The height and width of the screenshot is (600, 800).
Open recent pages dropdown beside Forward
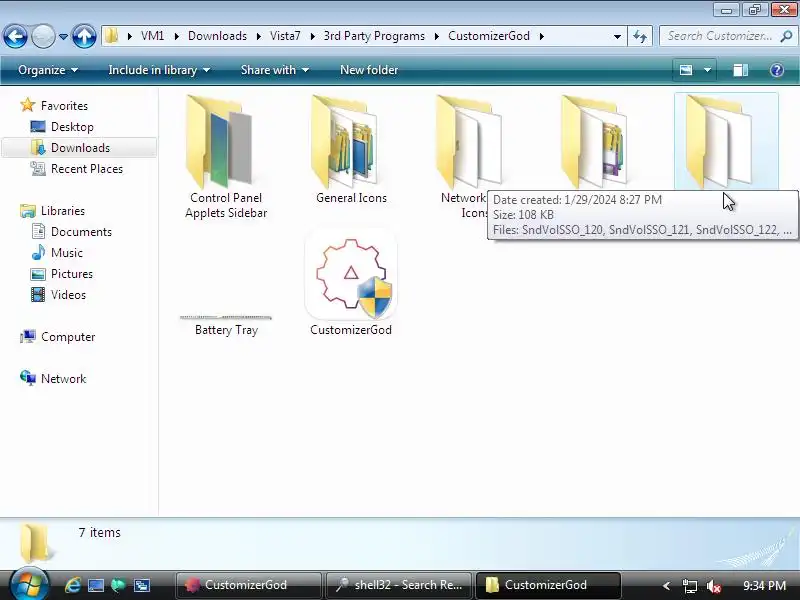tap(63, 37)
